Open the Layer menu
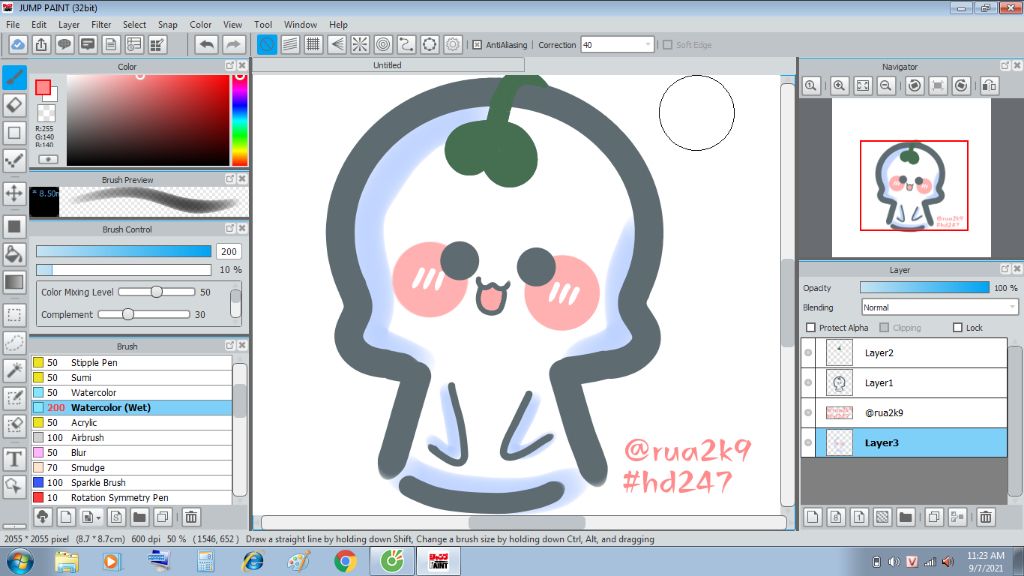Viewport: 1024px width, 576px height. click(69, 24)
